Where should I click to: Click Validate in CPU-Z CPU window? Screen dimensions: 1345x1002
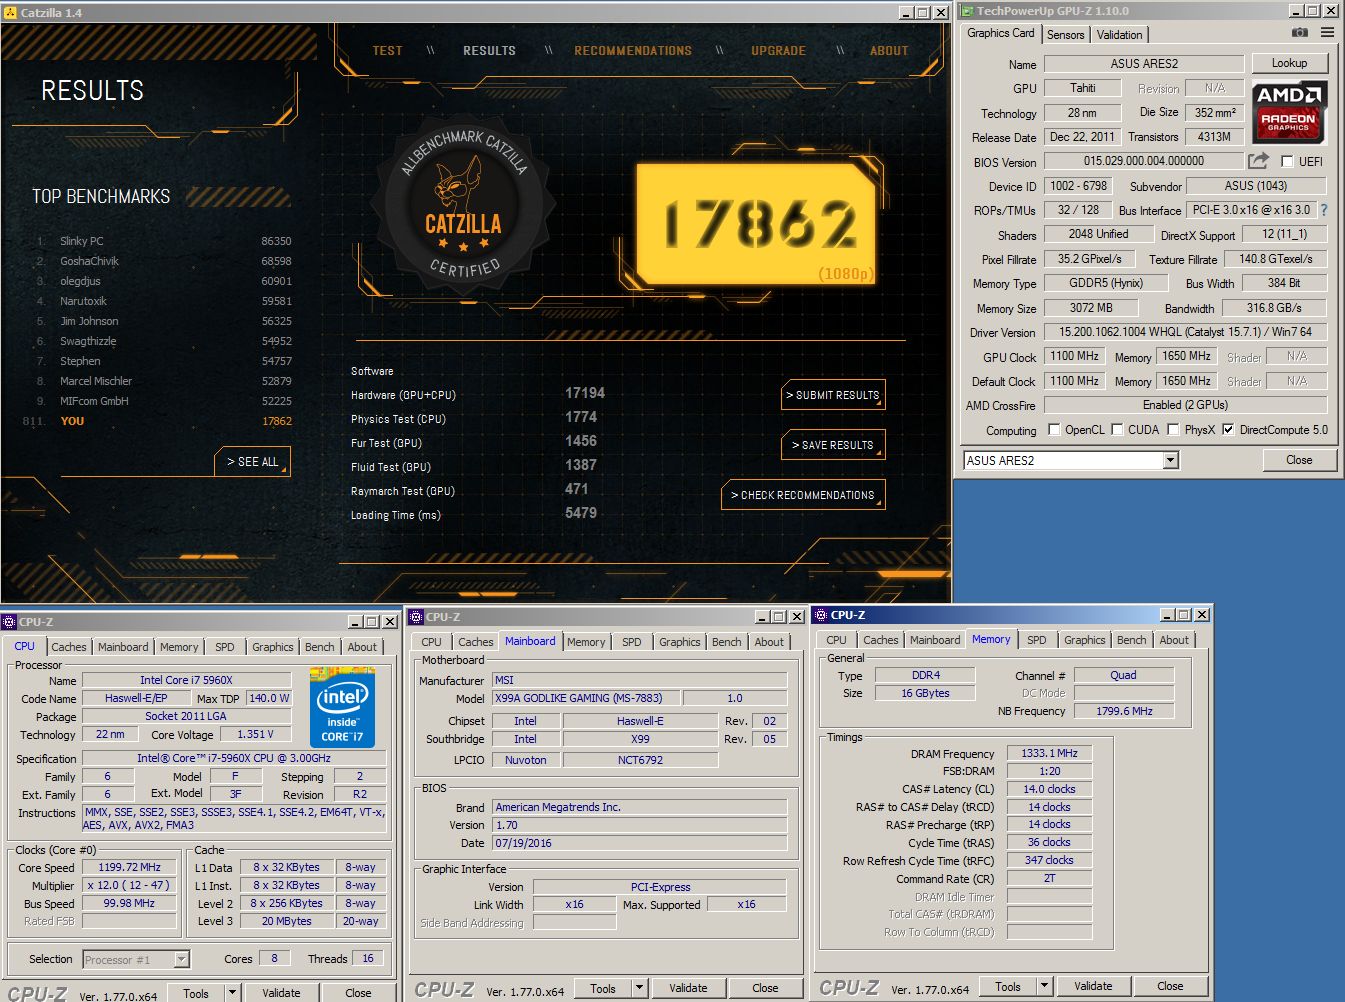[x=281, y=993]
